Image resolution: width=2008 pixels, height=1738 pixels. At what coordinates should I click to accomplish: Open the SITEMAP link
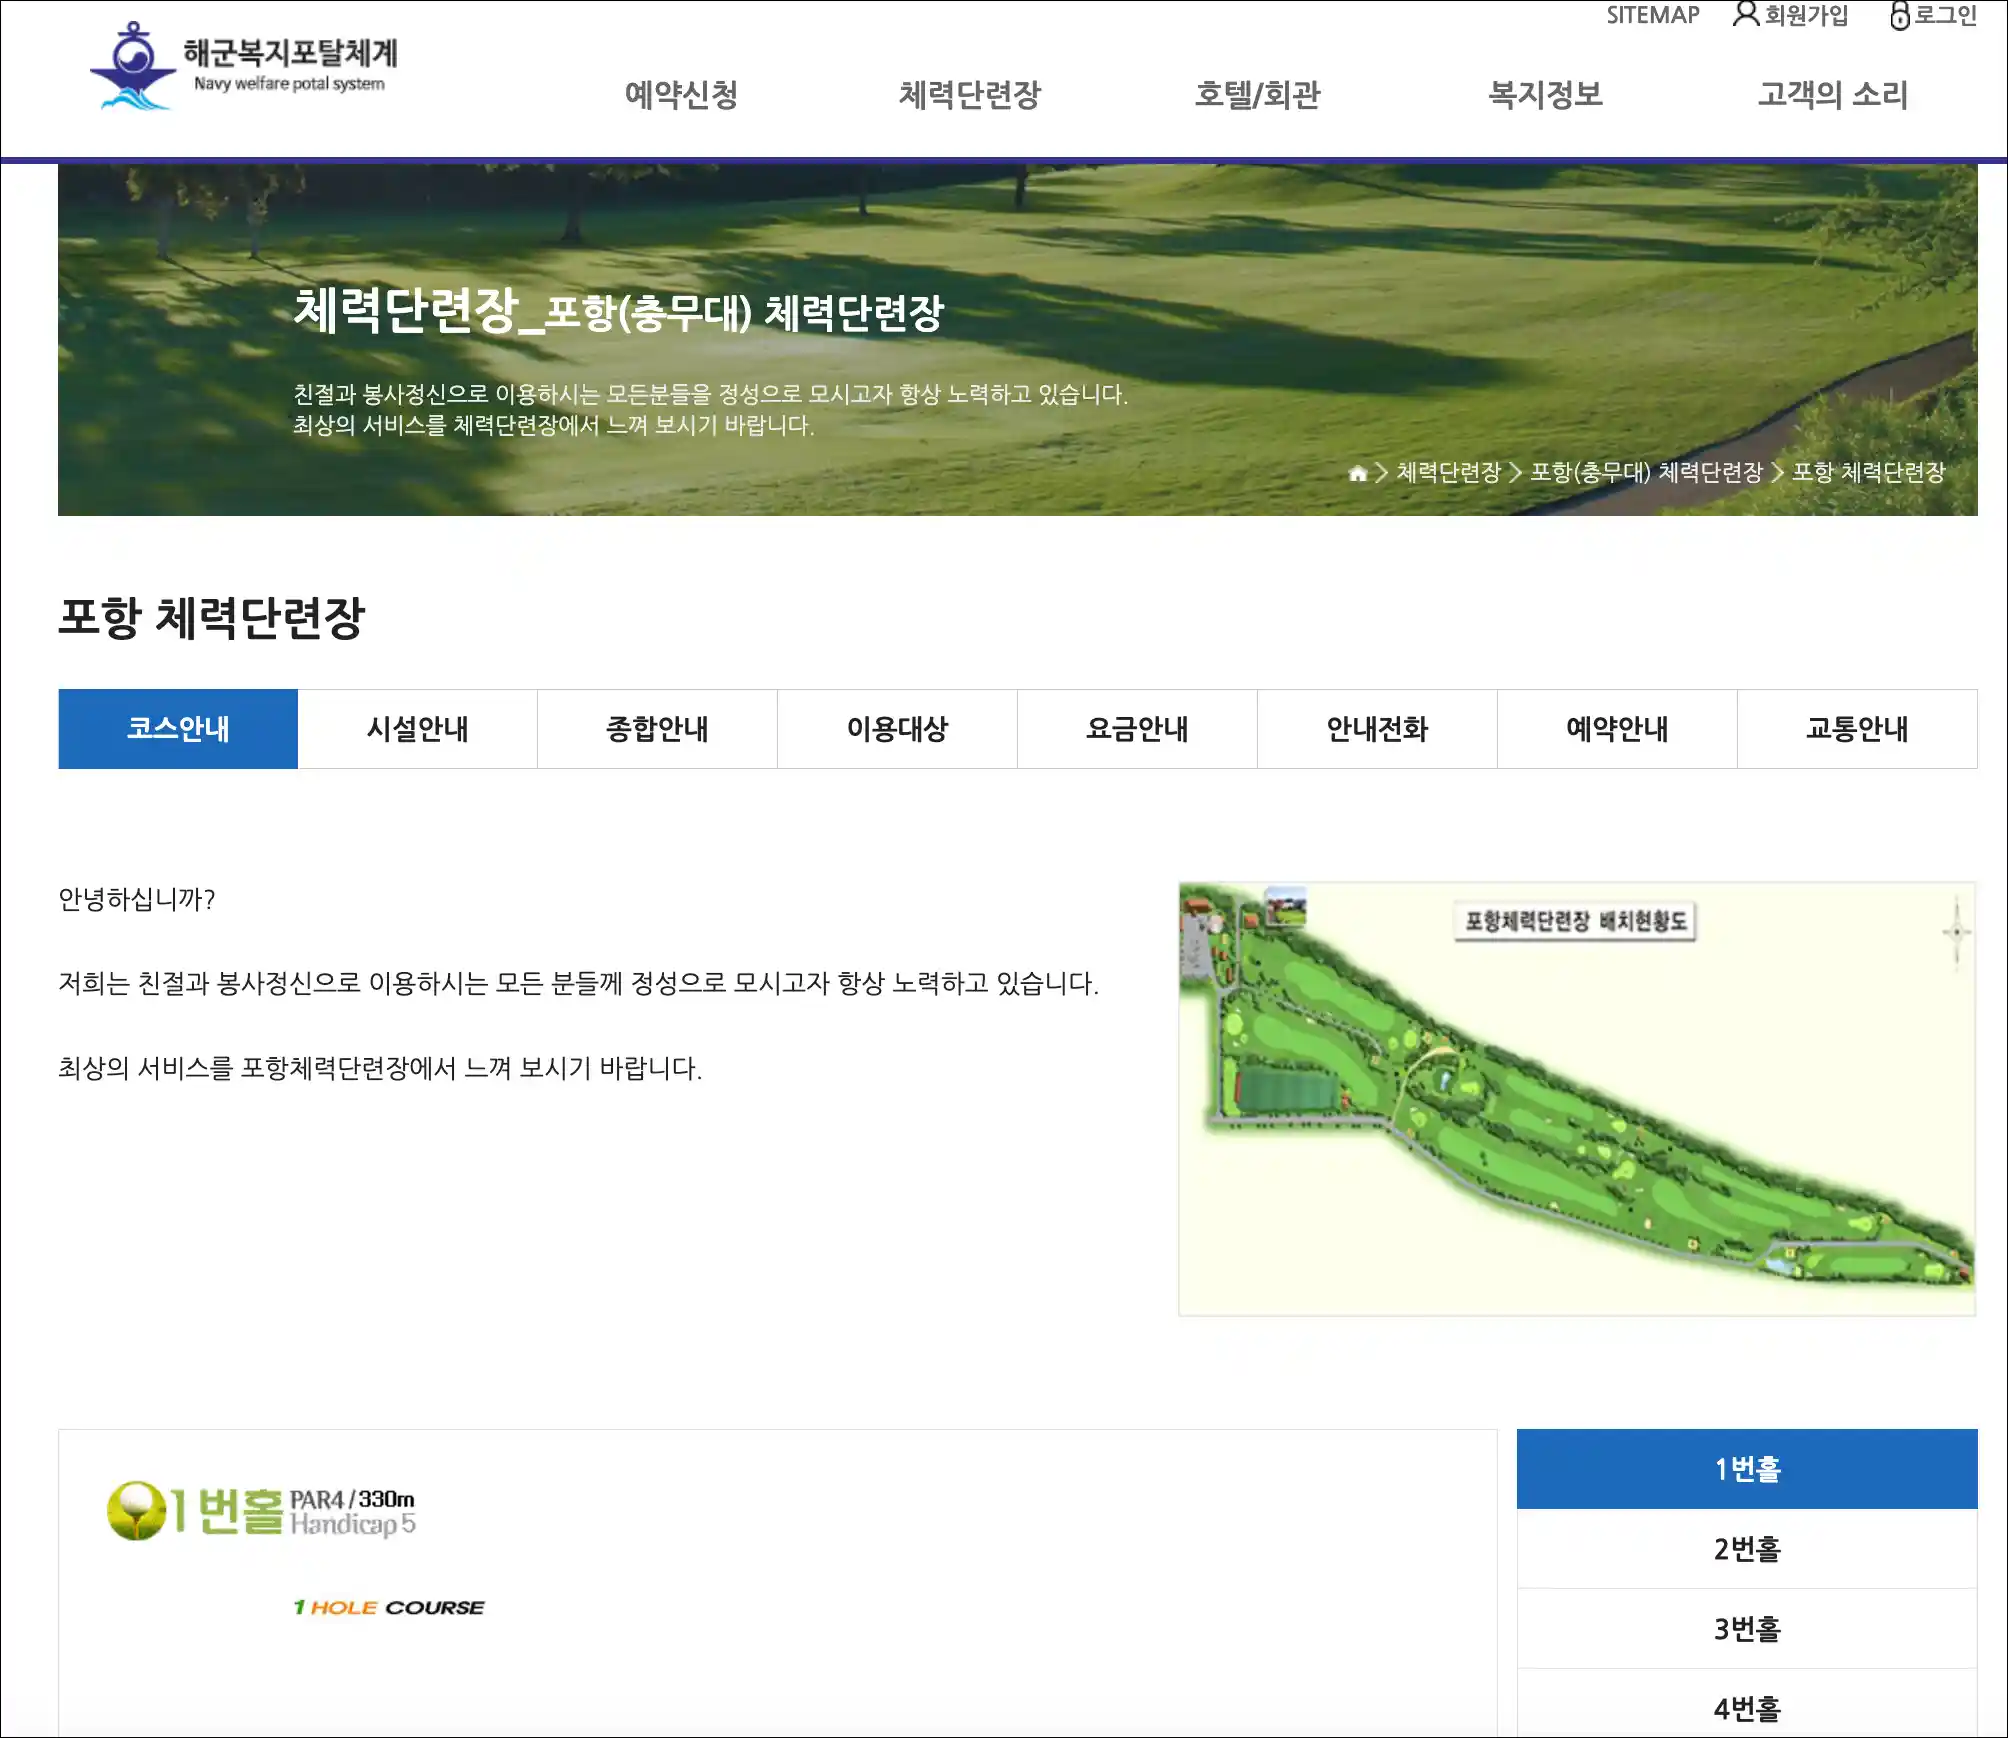click(1652, 15)
